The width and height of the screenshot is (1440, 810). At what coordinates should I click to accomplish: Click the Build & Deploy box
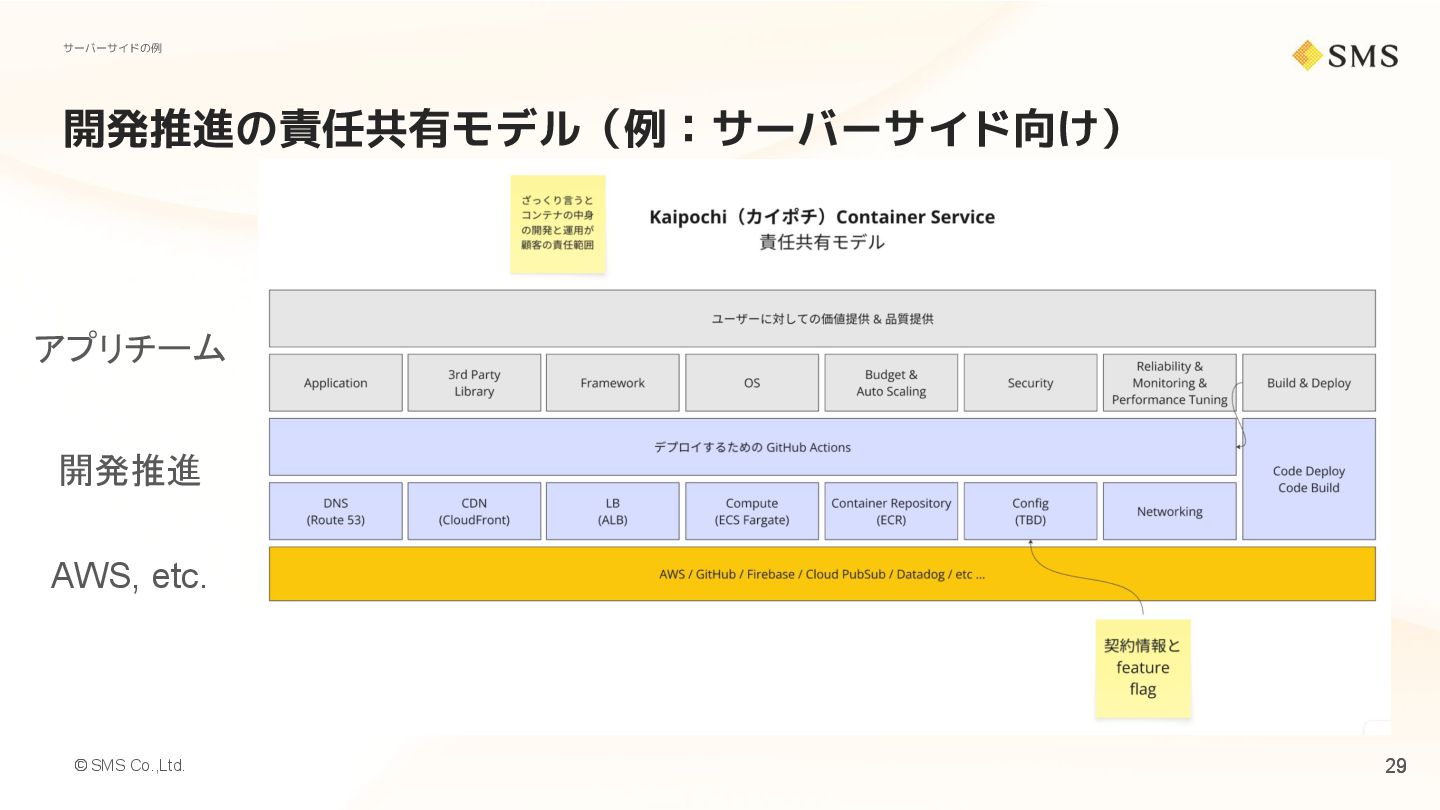pos(1309,383)
